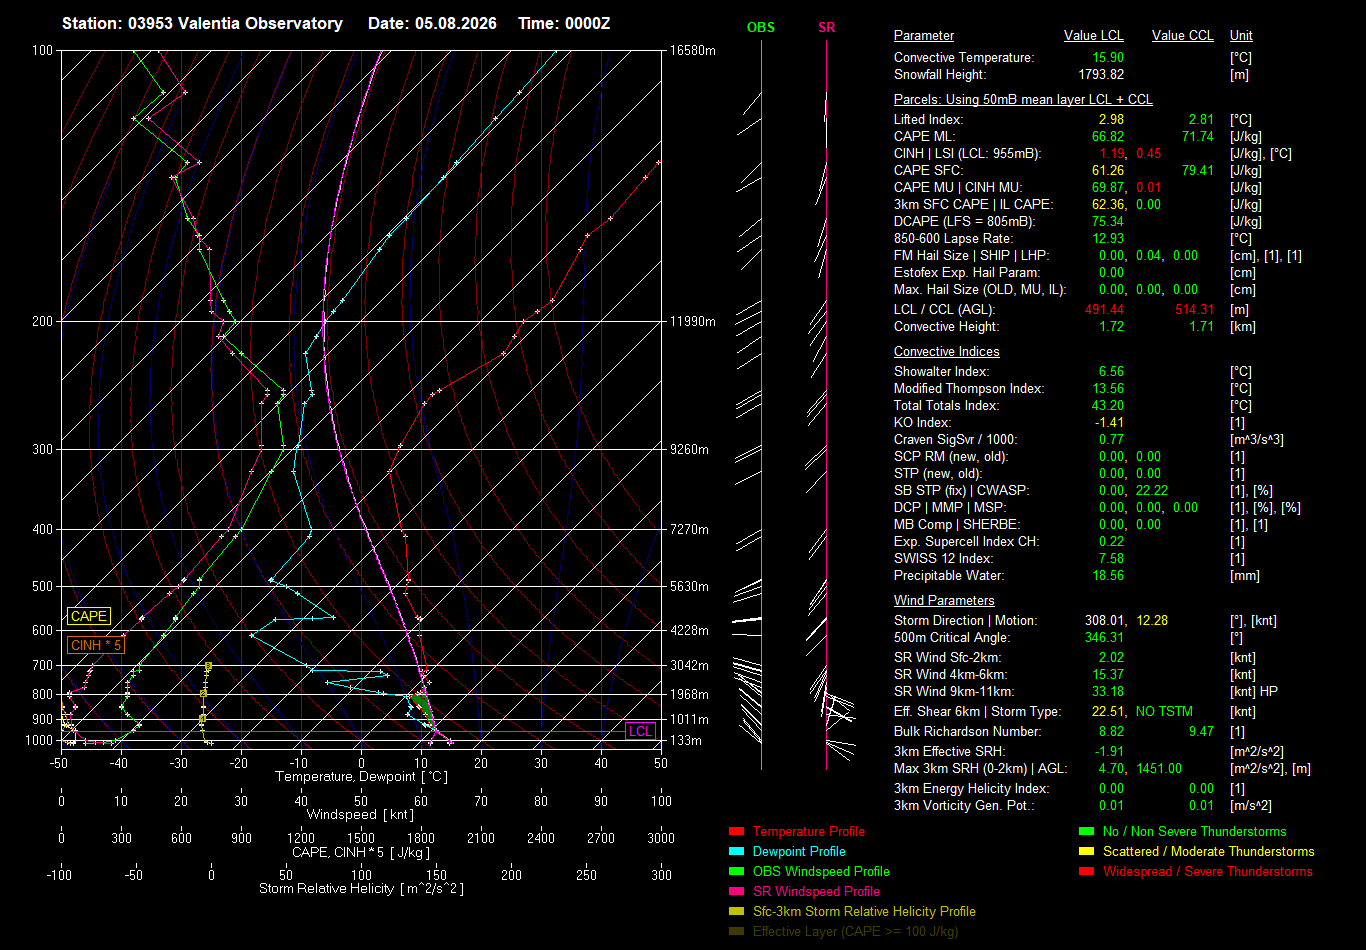Click the KO Index value '-1.41'

tap(1109, 423)
